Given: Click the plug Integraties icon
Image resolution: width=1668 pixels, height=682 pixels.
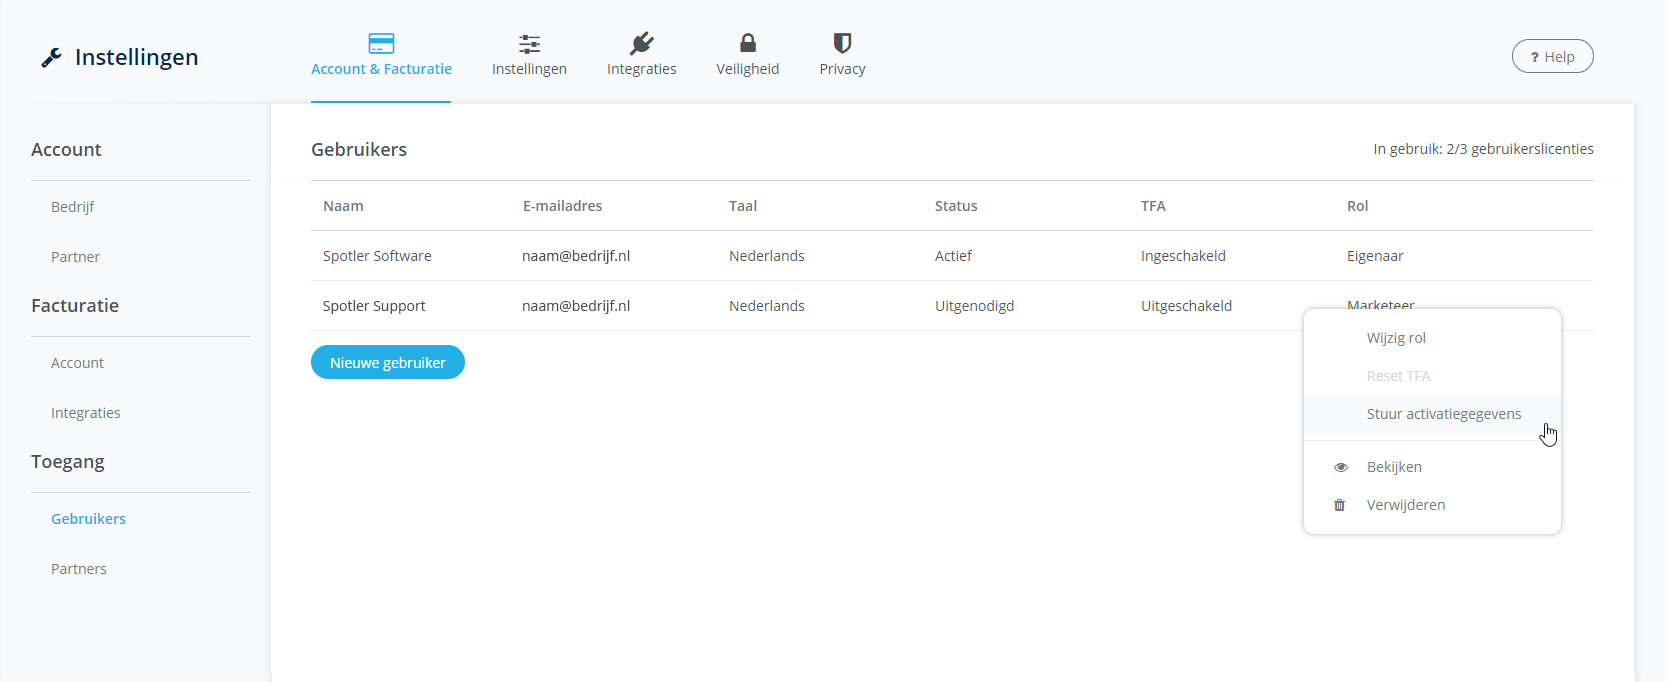Looking at the screenshot, I should click(x=641, y=43).
